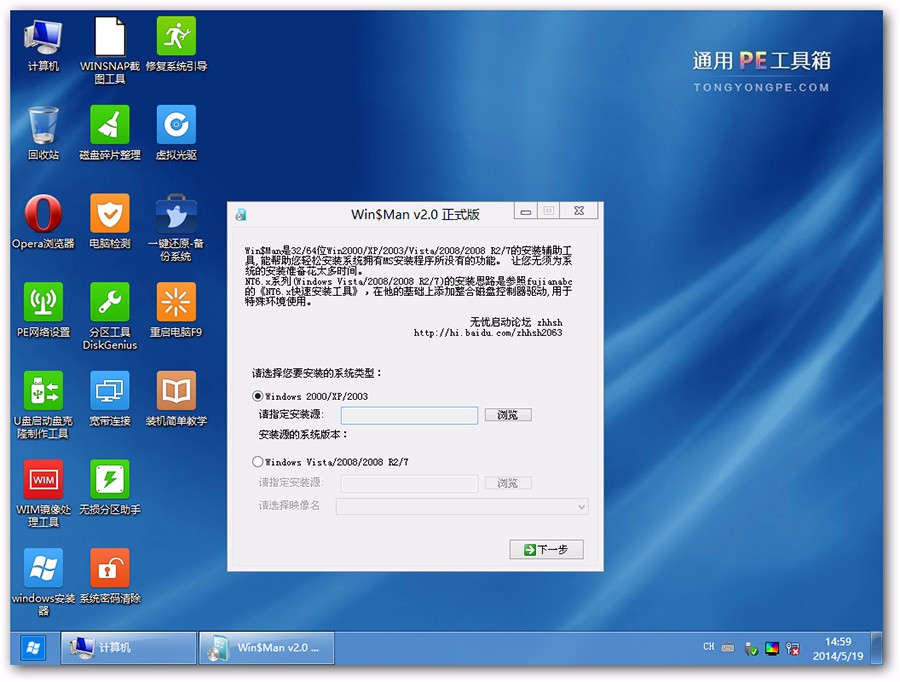Open the WIM镜像处理工具 icon
The height and width of the screenshot is (682, 900).
pyautogui.click(x=43, y=480)
